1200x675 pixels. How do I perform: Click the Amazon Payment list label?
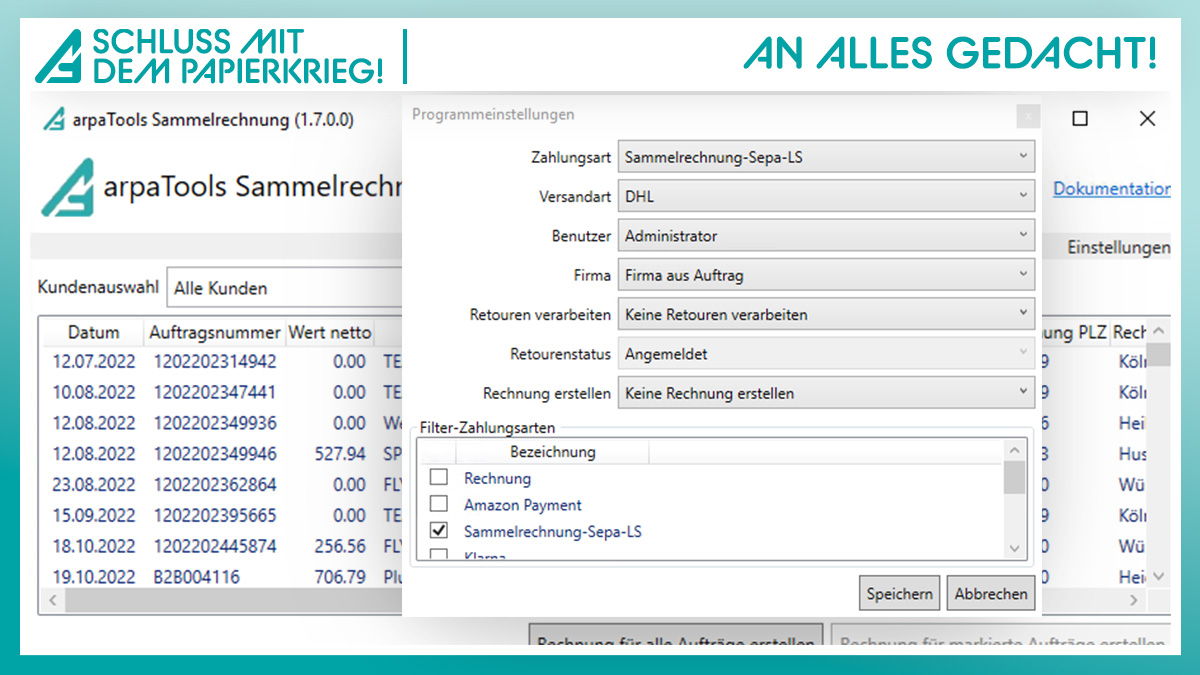(x=523, y=505)
